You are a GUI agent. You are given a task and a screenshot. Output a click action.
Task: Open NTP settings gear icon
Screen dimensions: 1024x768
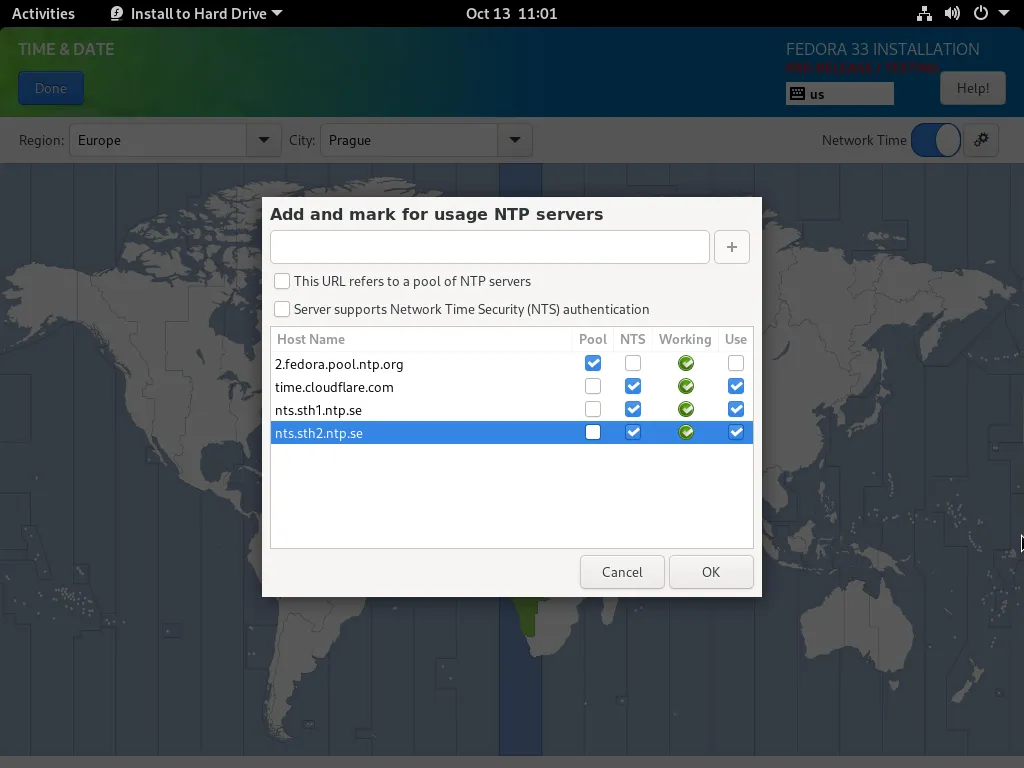(x=981, y=140)
